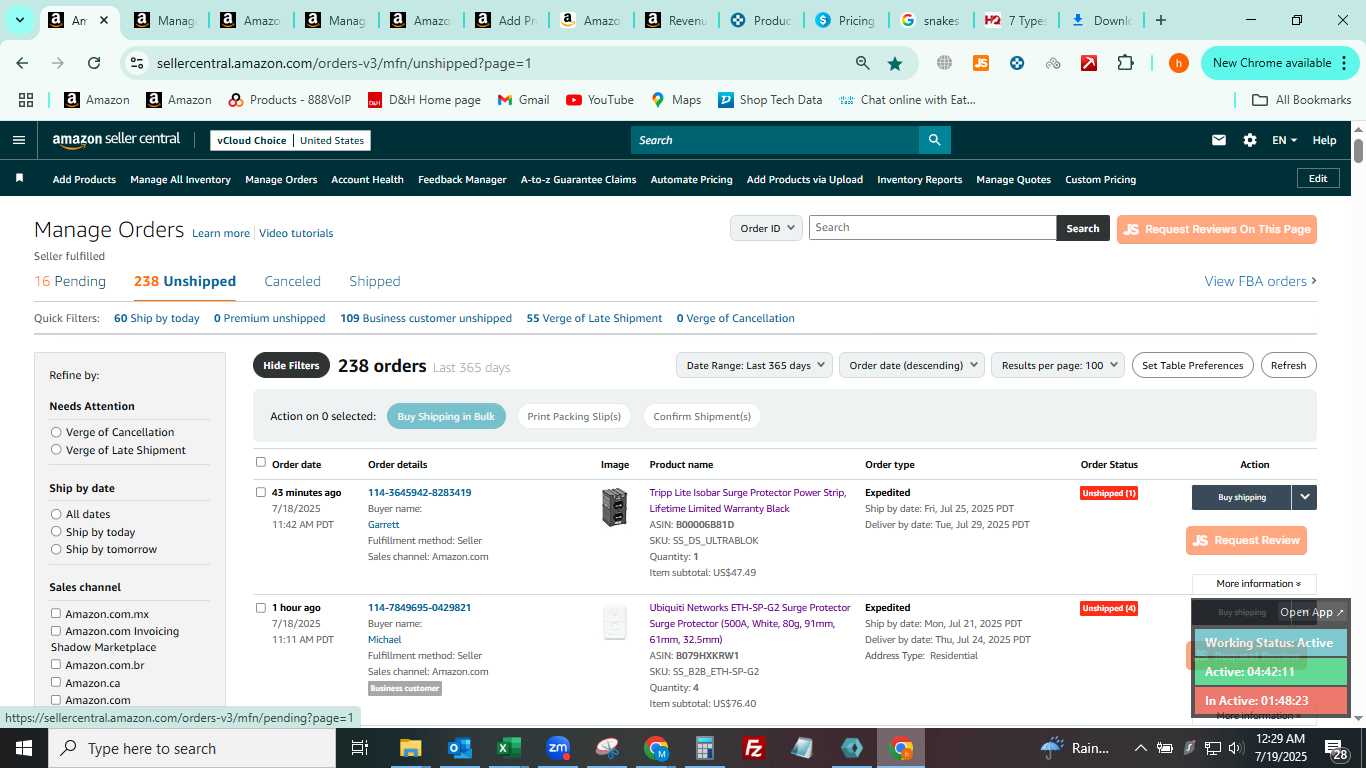This screenshot has width=1366, height=768.
Task: Select Ship by tomorrow radio option
Action: click(x=56, y=549)
